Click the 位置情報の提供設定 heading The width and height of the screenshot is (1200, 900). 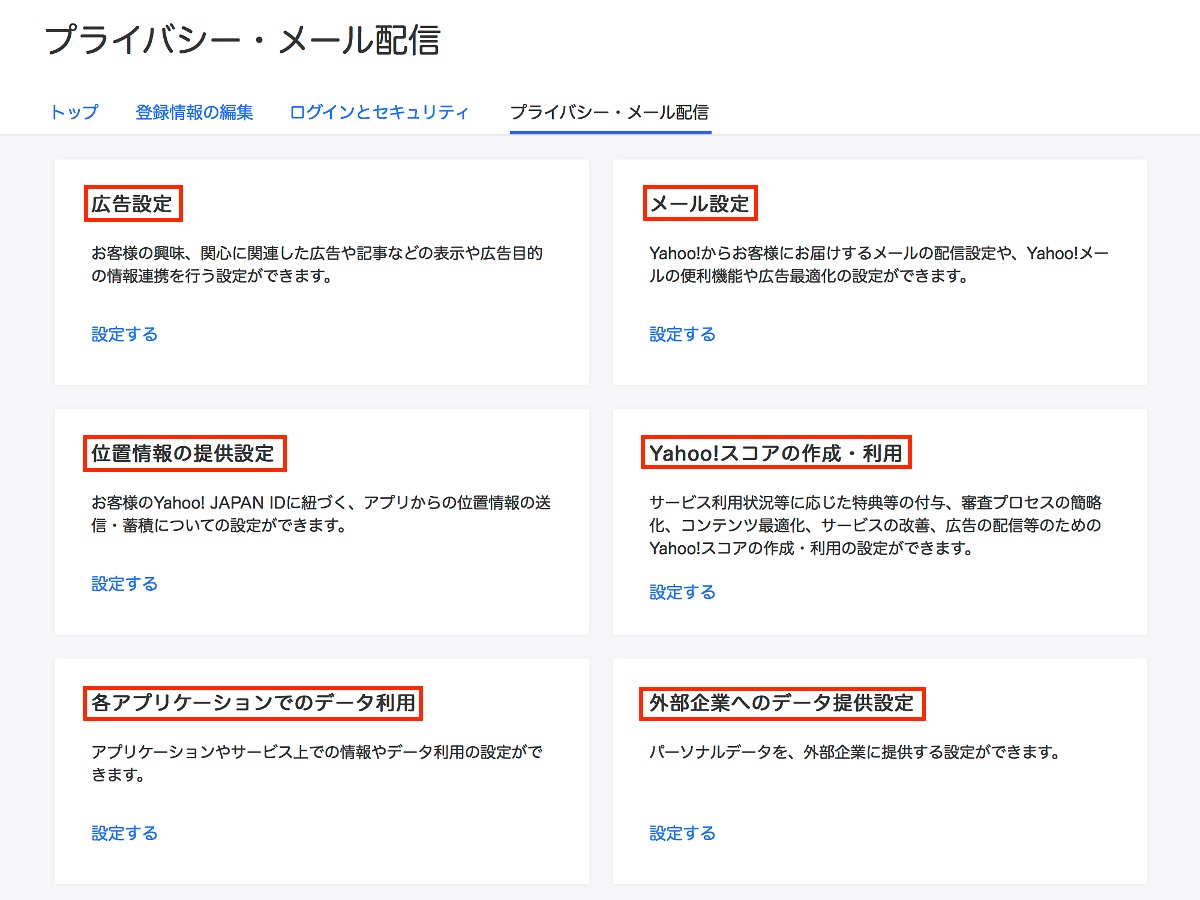(183, 453)
